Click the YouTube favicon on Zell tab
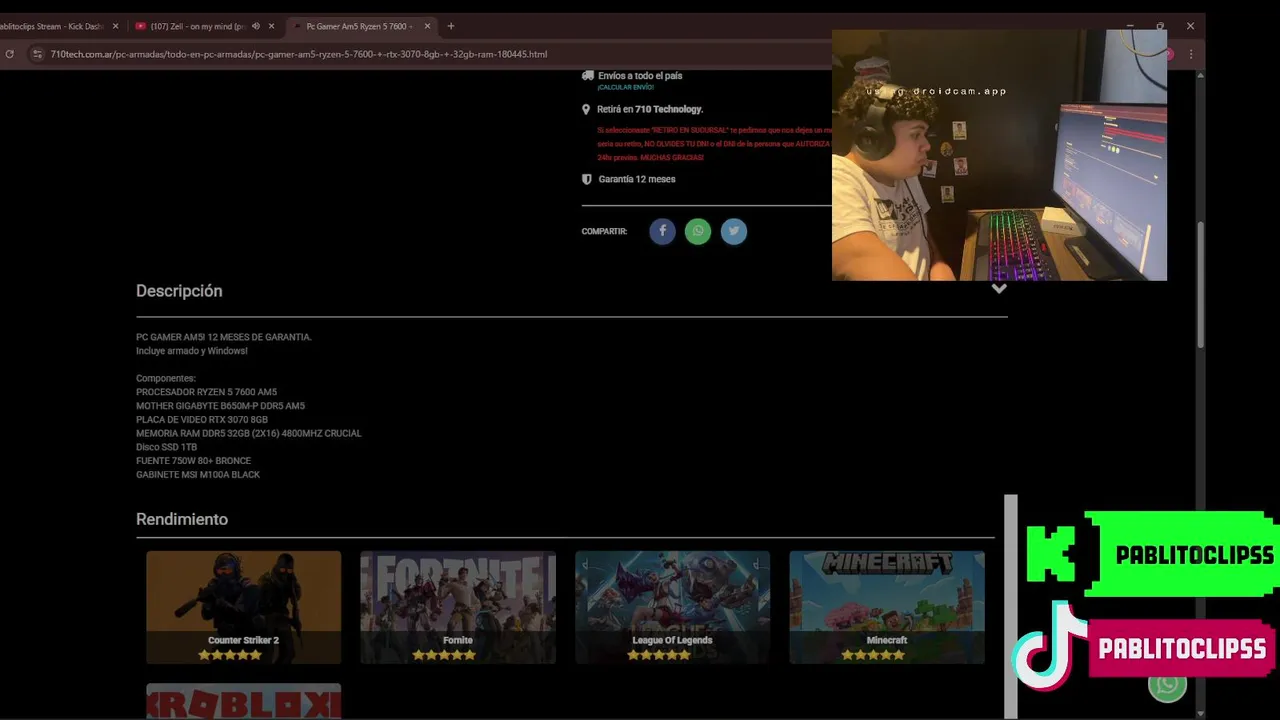Viewport: 1280px width, 720px height. (140, 26)
